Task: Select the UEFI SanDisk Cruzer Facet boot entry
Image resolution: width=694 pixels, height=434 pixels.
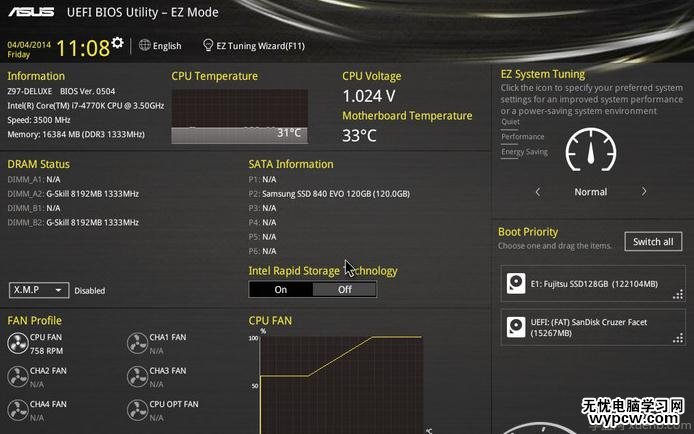Action: (x=593, y=327)
